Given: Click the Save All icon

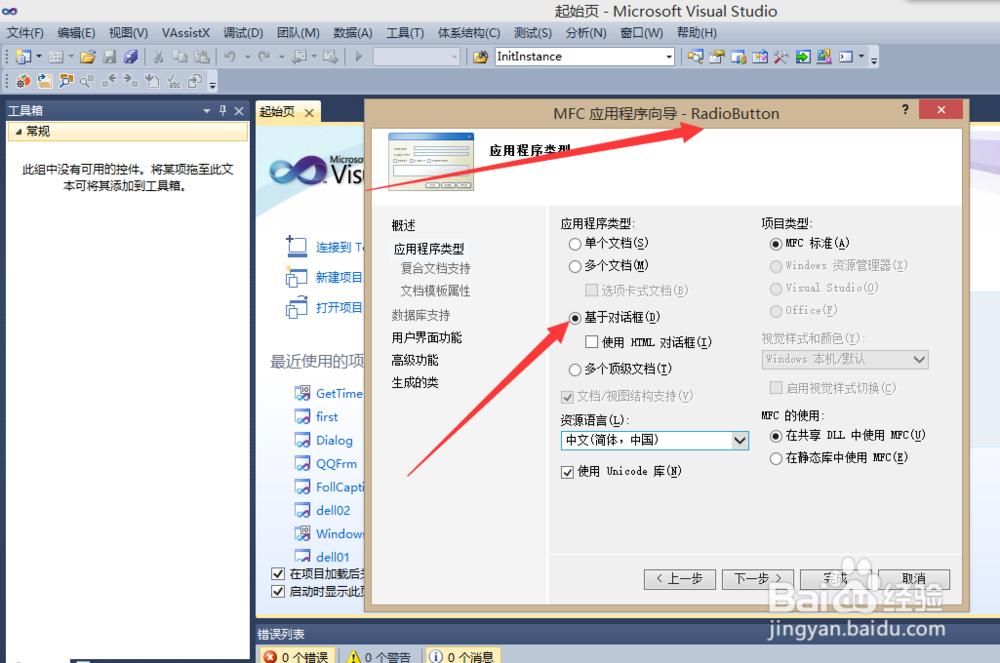Looking at the screenshot, I should click(131, 57).
